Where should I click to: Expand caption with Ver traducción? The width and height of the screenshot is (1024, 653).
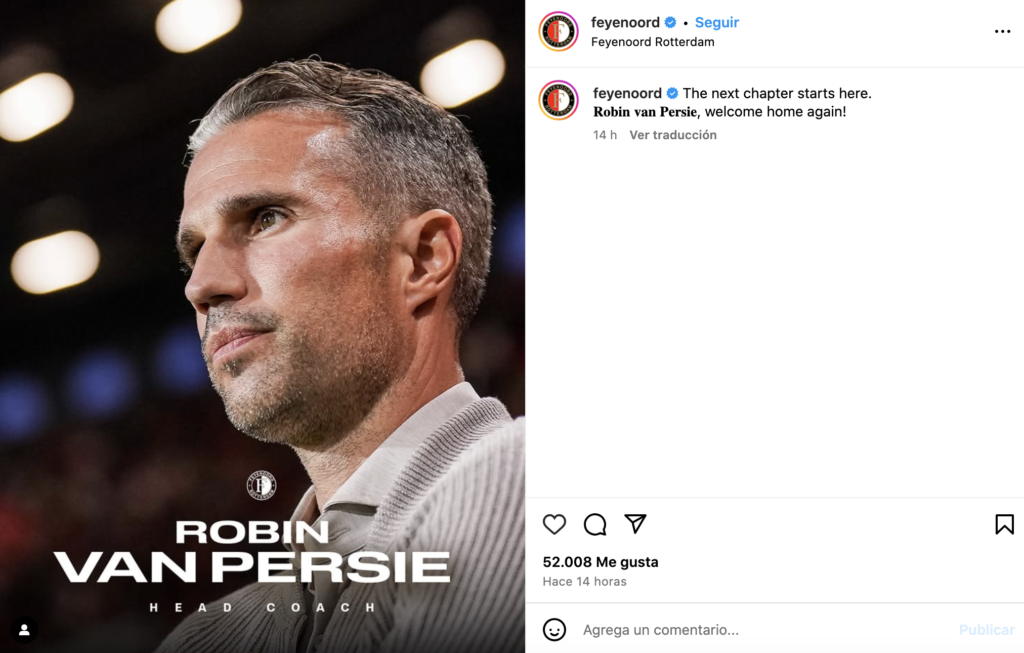672,135
